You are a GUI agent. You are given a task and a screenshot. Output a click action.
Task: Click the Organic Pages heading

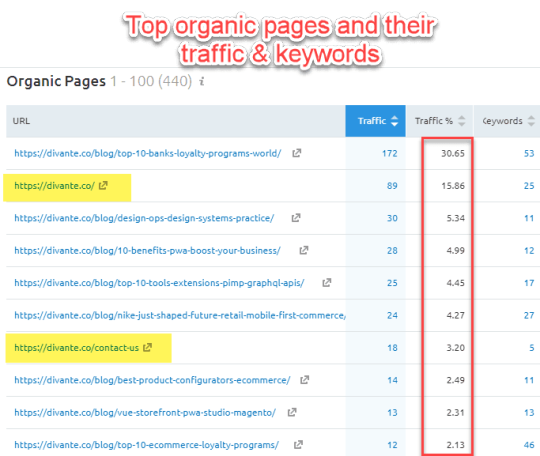(56, 82)
